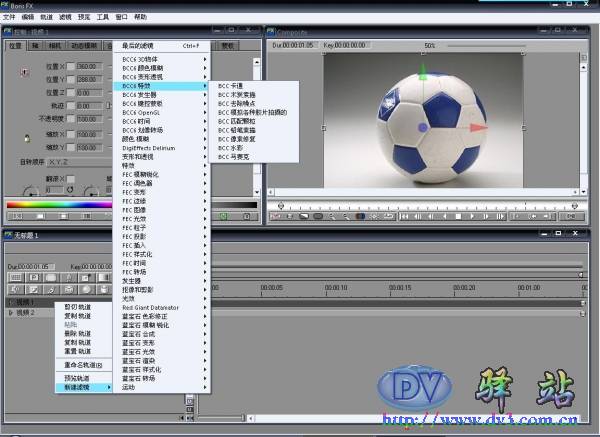Click the 00:00:10 mark on timeline ruler
This screenshot has height=437, width=600.
coord(336,288)
